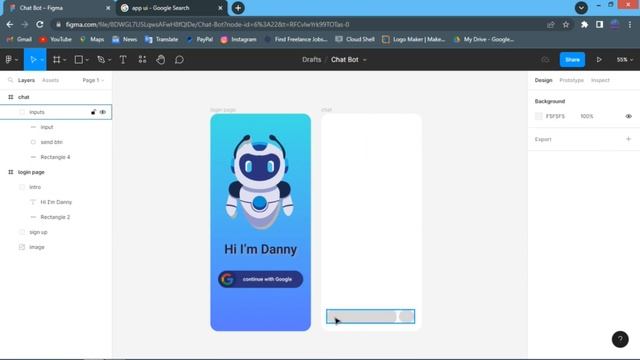Open the shape tools dropdown arrow
Viewport: 640px width, 360px height.
[87, 60]
